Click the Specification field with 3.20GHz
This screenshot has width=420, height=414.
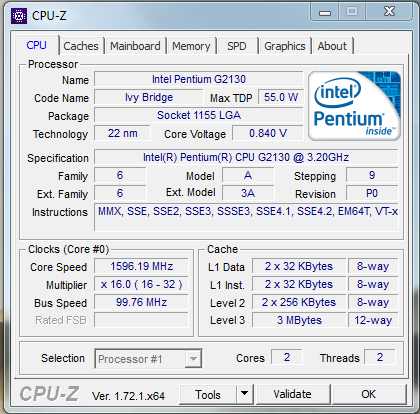pos(246,157)
